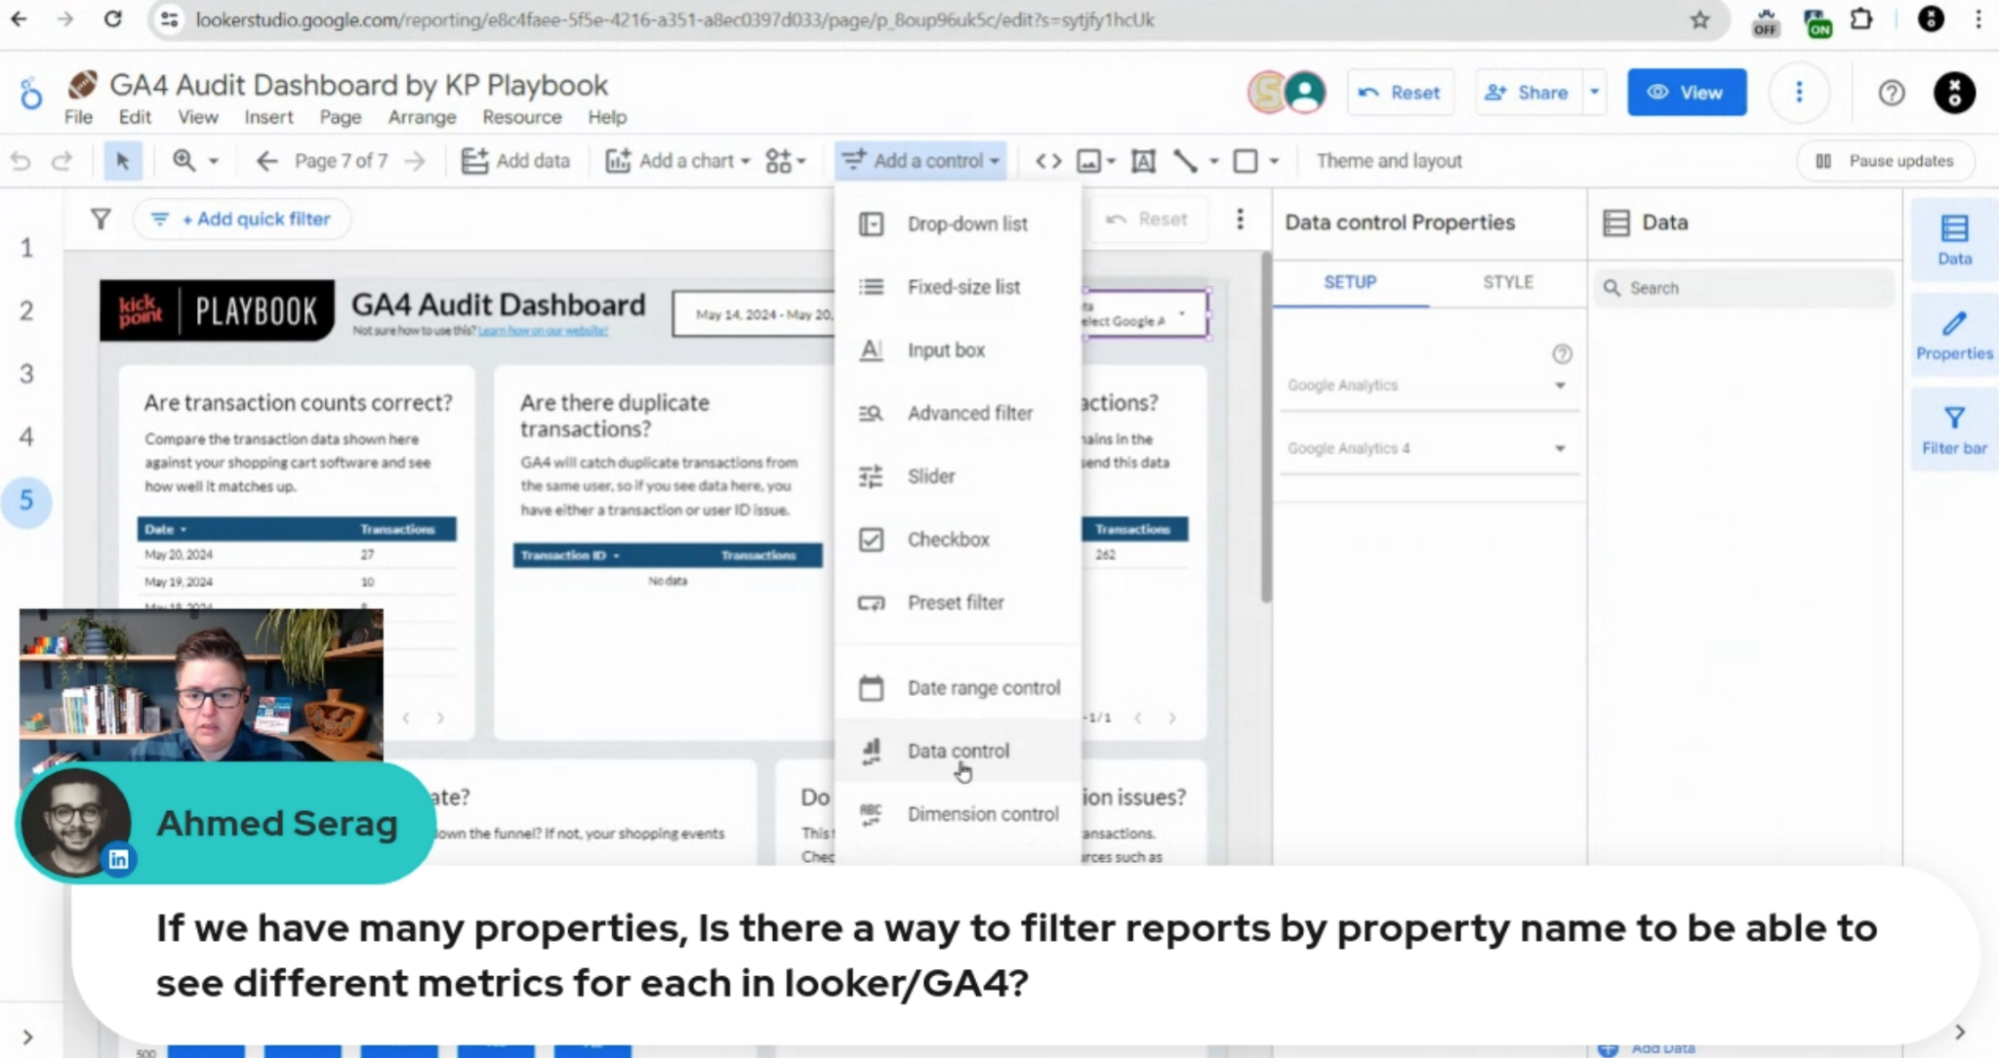Open the Add a chart dropdown
The height and width of the screenshot is (1059, 1999).
678,161
